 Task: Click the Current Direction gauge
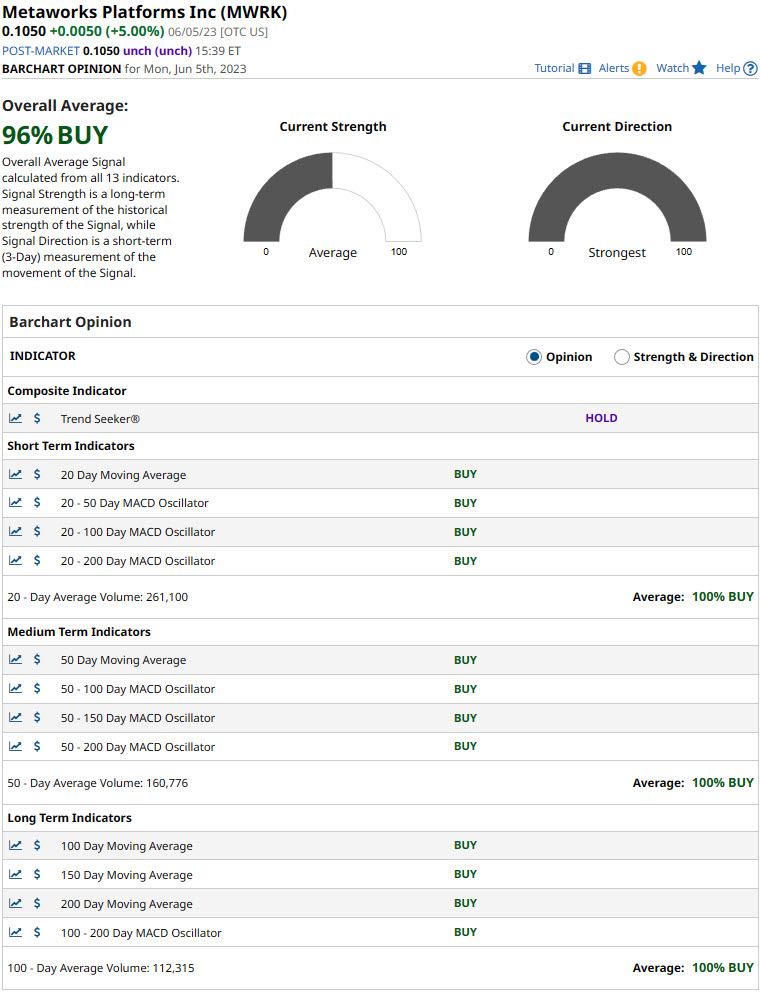coord(617,200)
